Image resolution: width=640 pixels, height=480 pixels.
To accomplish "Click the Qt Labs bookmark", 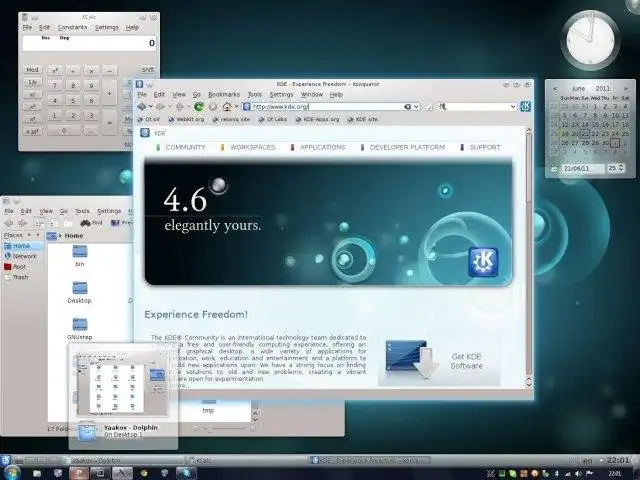I will (x=273, y=119).
